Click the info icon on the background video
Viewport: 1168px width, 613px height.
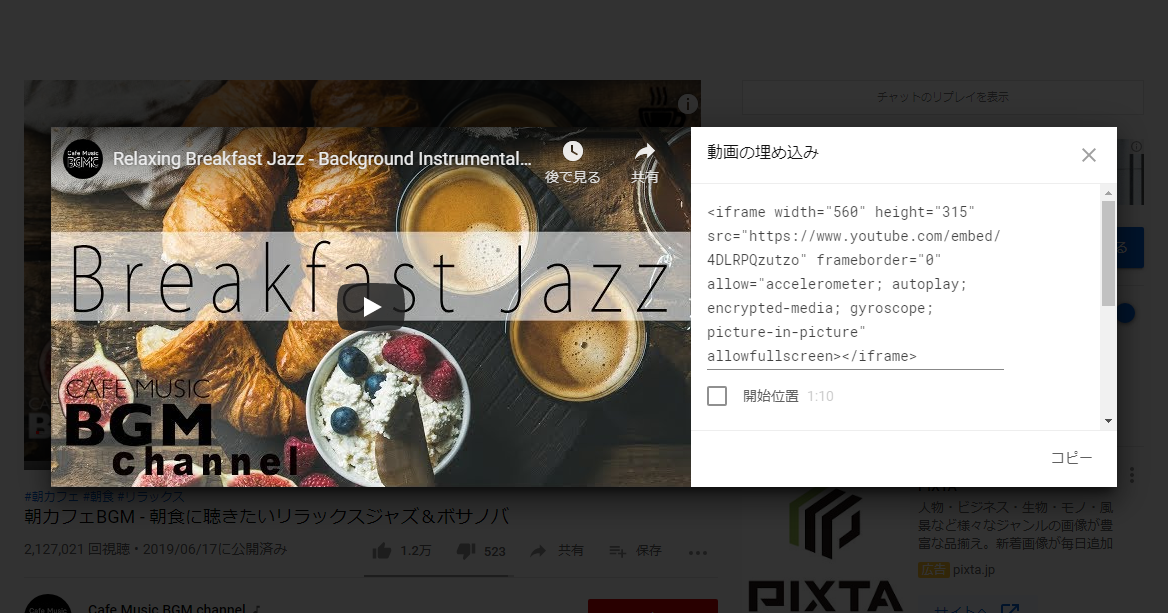pyautogui.click(x=688, y=104)
